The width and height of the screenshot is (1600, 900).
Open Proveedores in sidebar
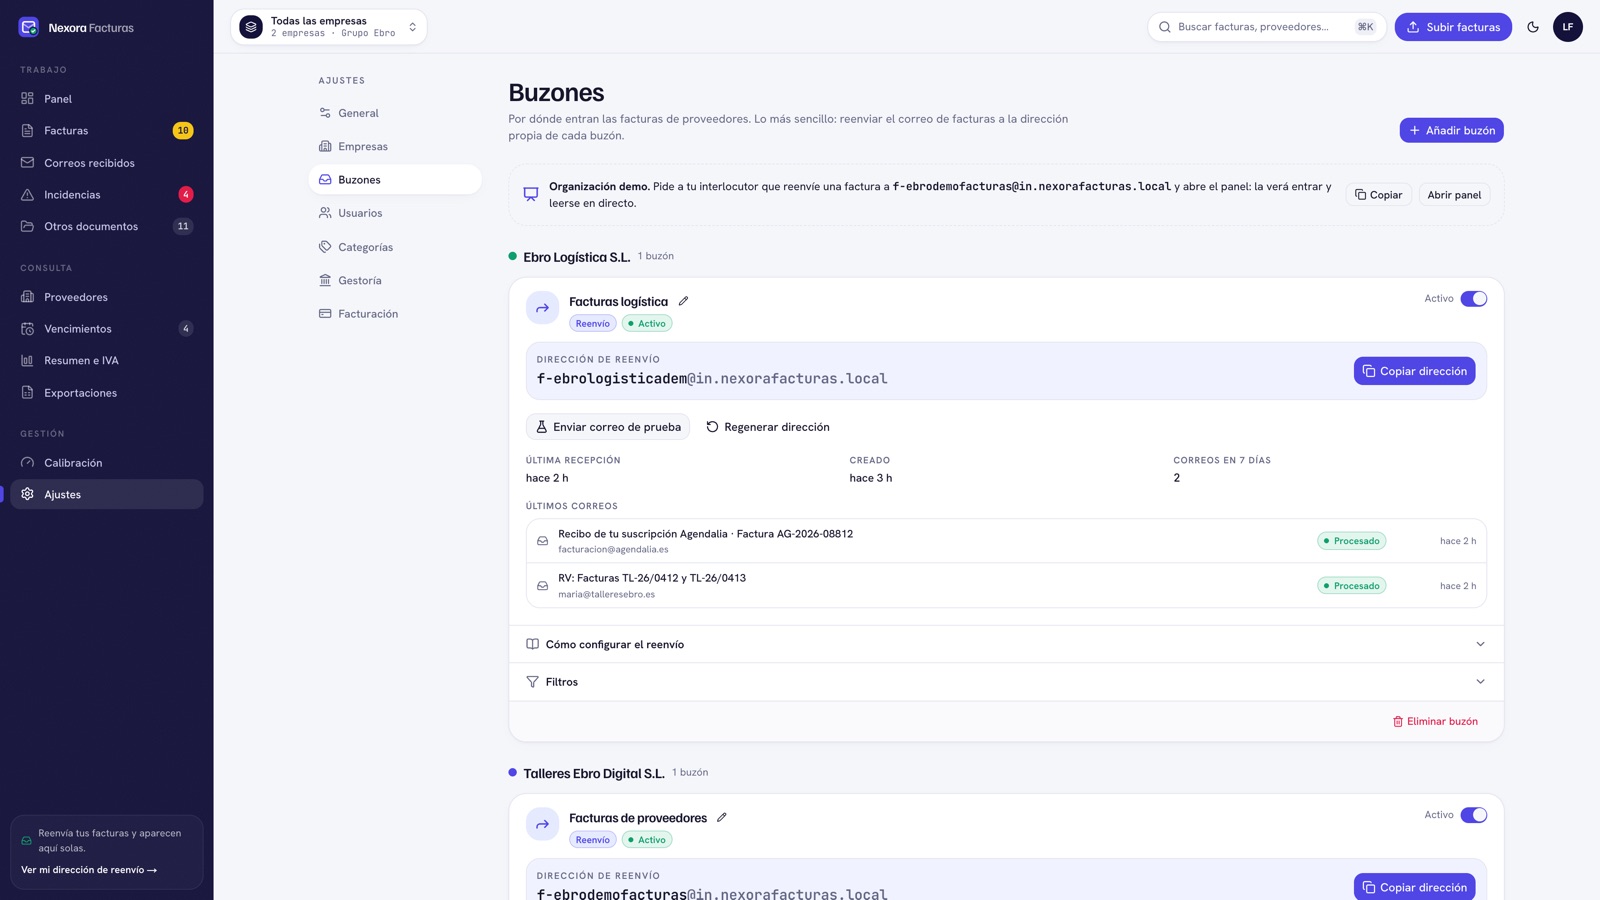tap(107, 297)
